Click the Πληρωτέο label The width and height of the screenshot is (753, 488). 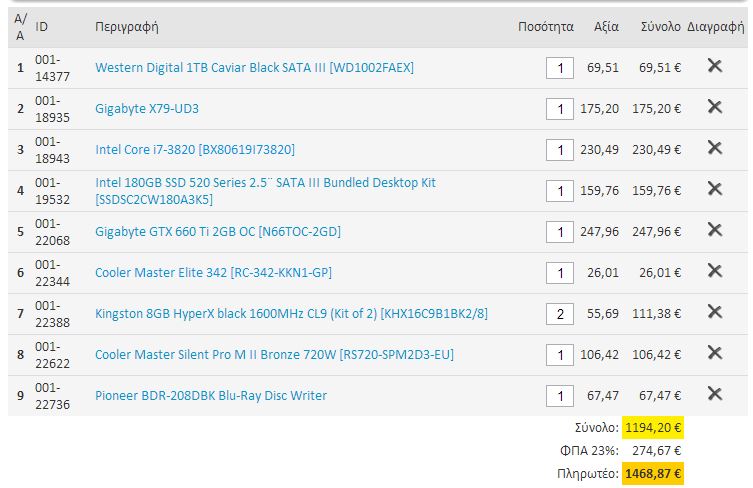pos(588,475)
